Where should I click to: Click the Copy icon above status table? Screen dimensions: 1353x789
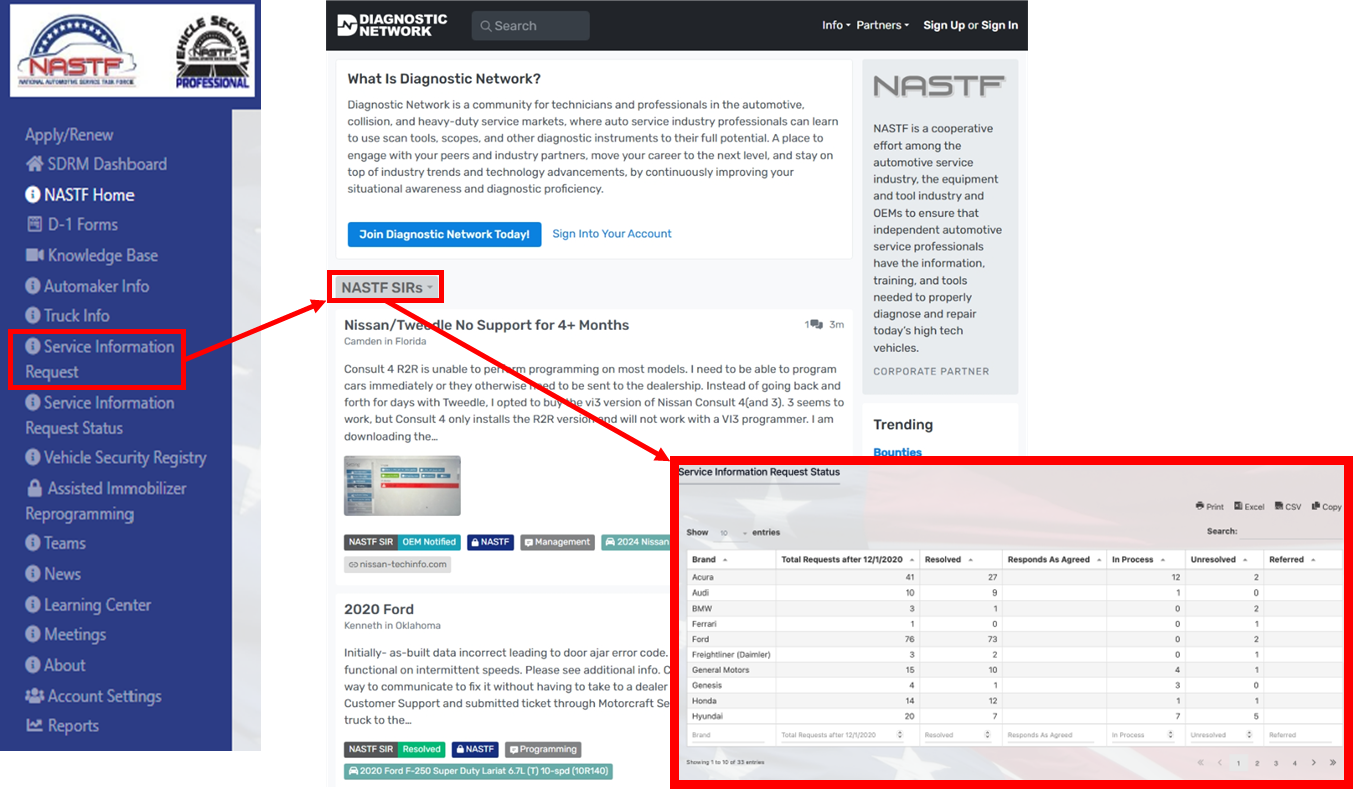[x=1316, y=506]
